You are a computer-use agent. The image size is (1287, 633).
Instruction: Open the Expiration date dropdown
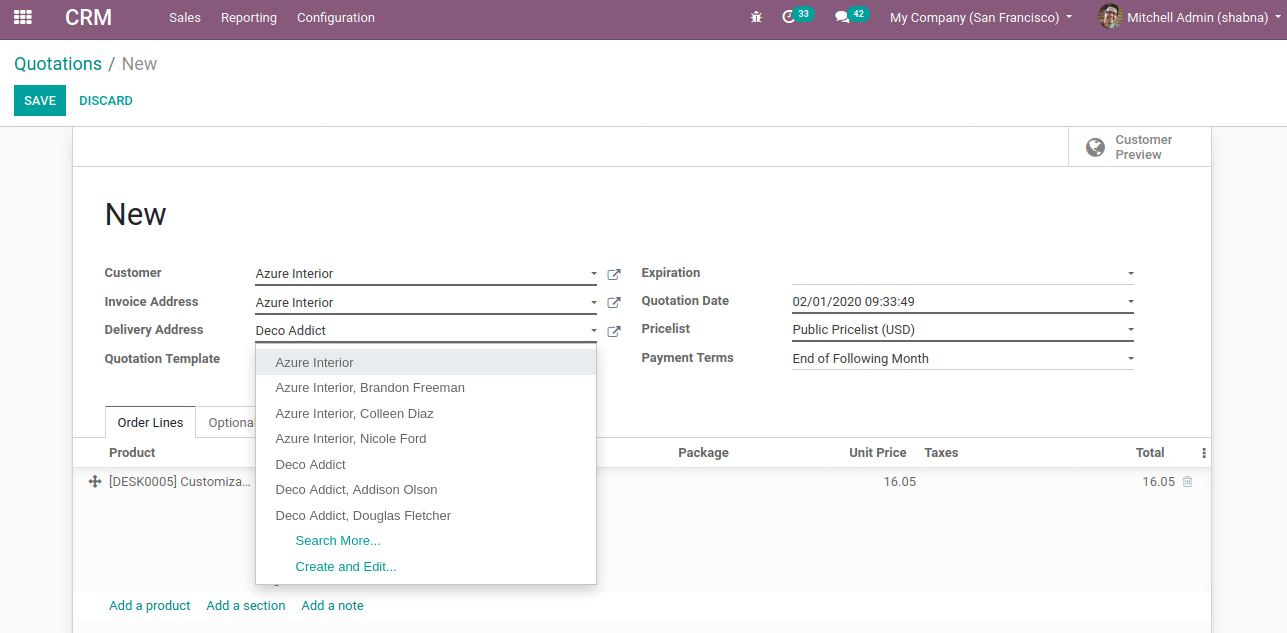point(1130,274)
